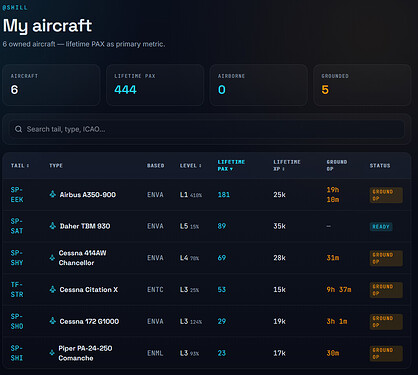Open the SP-EEK tail number link

point(17,194)
